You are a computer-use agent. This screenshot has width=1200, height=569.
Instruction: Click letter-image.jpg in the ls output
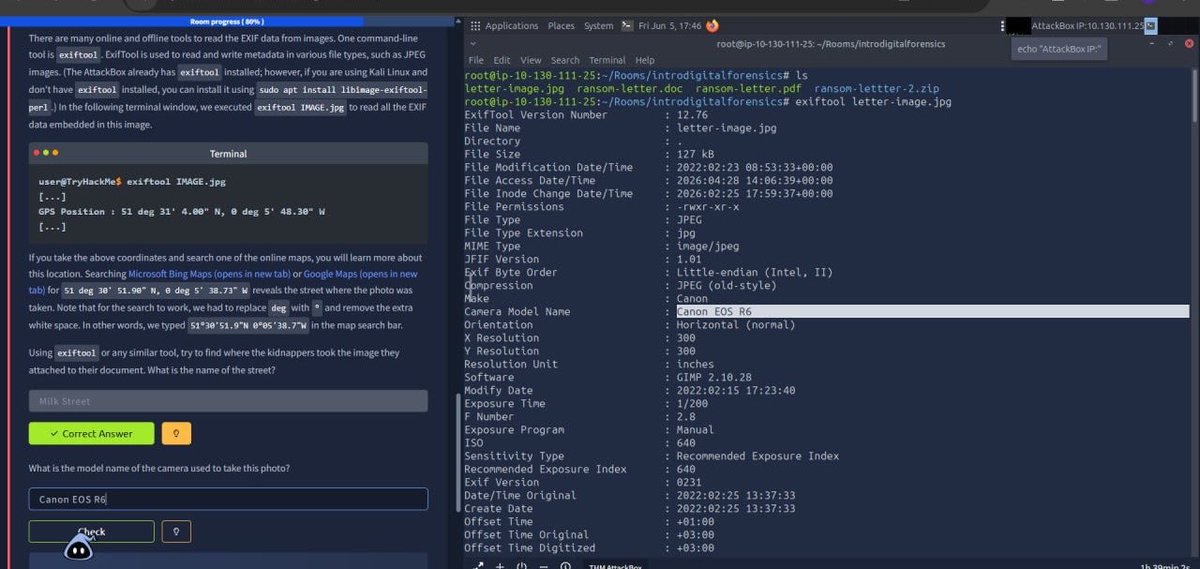[x=516, y=89]
